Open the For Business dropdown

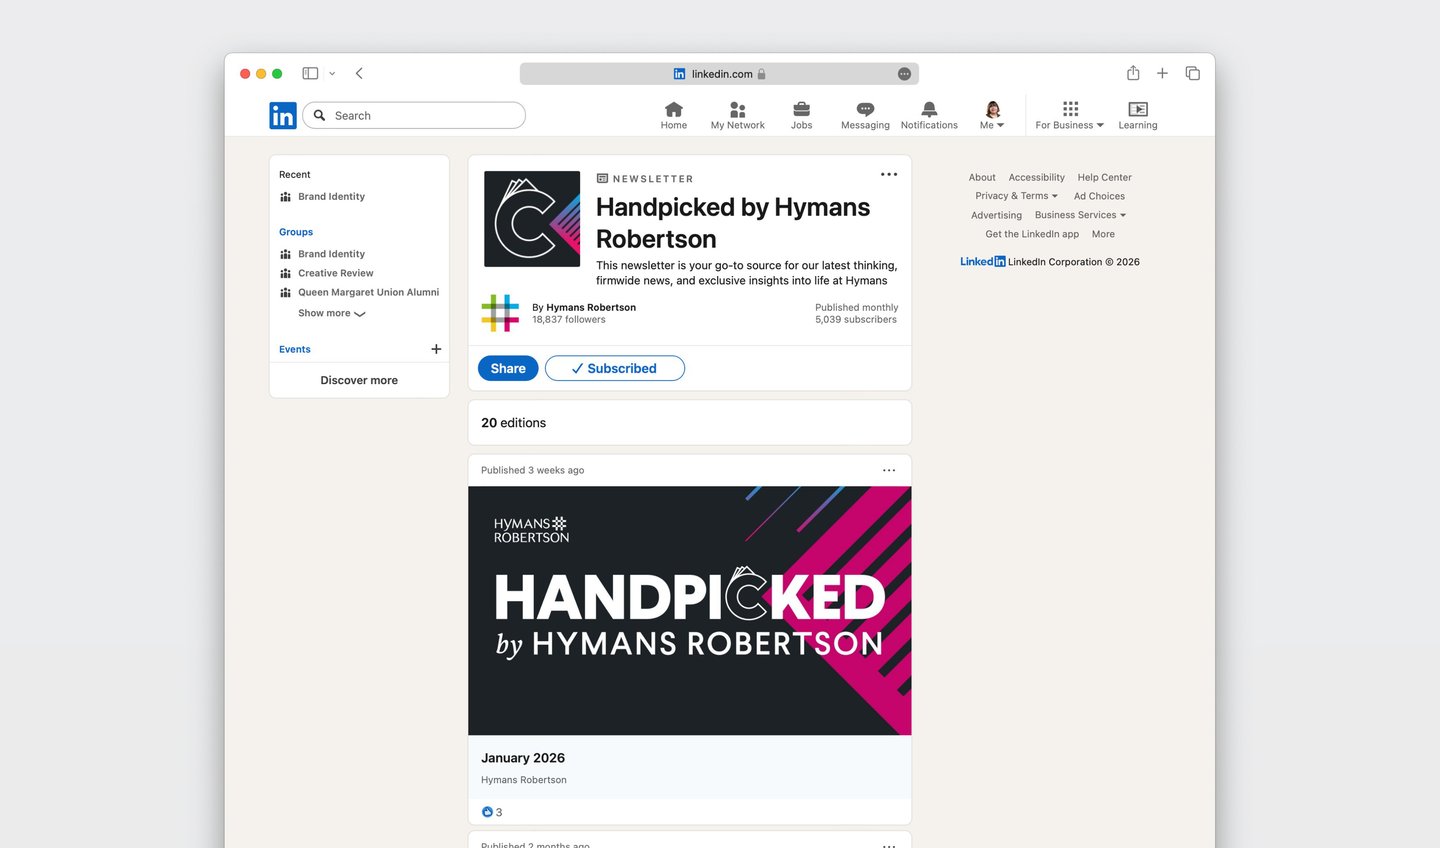click(1070, 115)
